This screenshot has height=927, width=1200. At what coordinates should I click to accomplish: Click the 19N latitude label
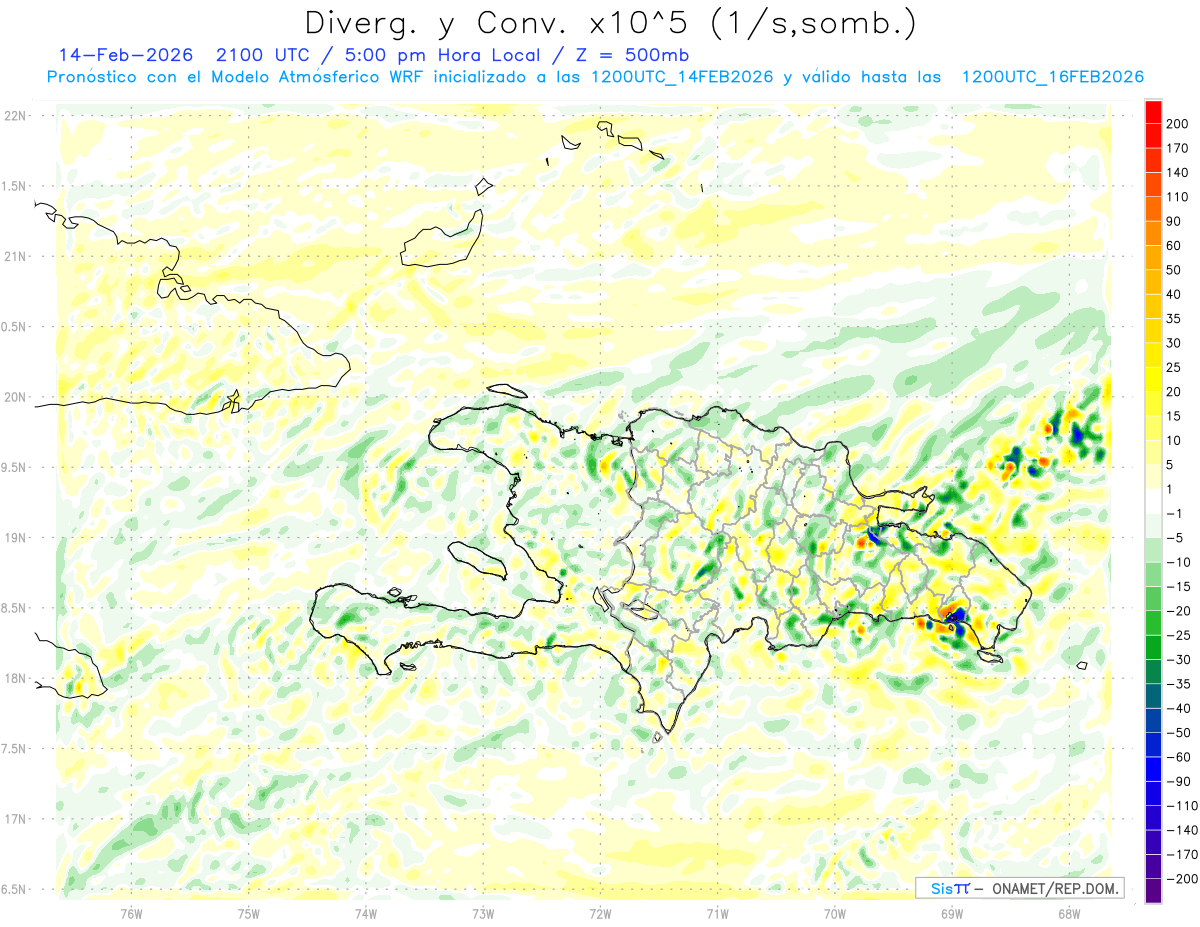(14, 537)
